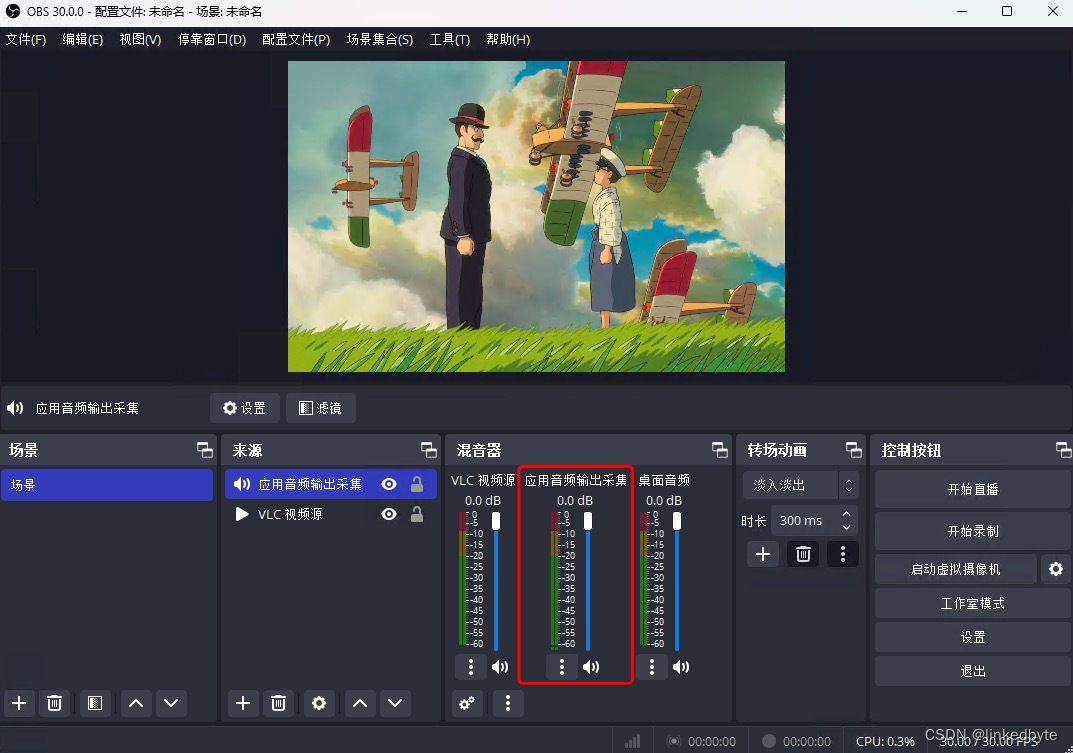Move source down in list
The width and height of the screenshot is (1073, 753).
[395, 703]
